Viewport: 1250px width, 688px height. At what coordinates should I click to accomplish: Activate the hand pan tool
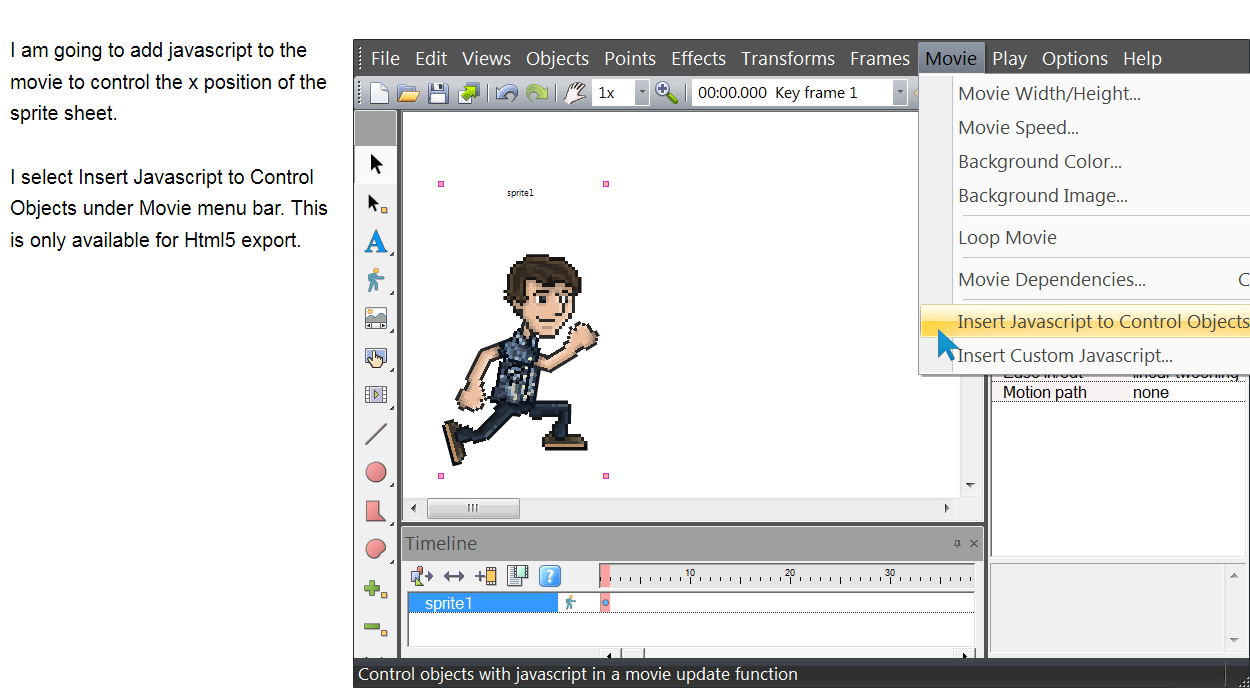(574, 93)
